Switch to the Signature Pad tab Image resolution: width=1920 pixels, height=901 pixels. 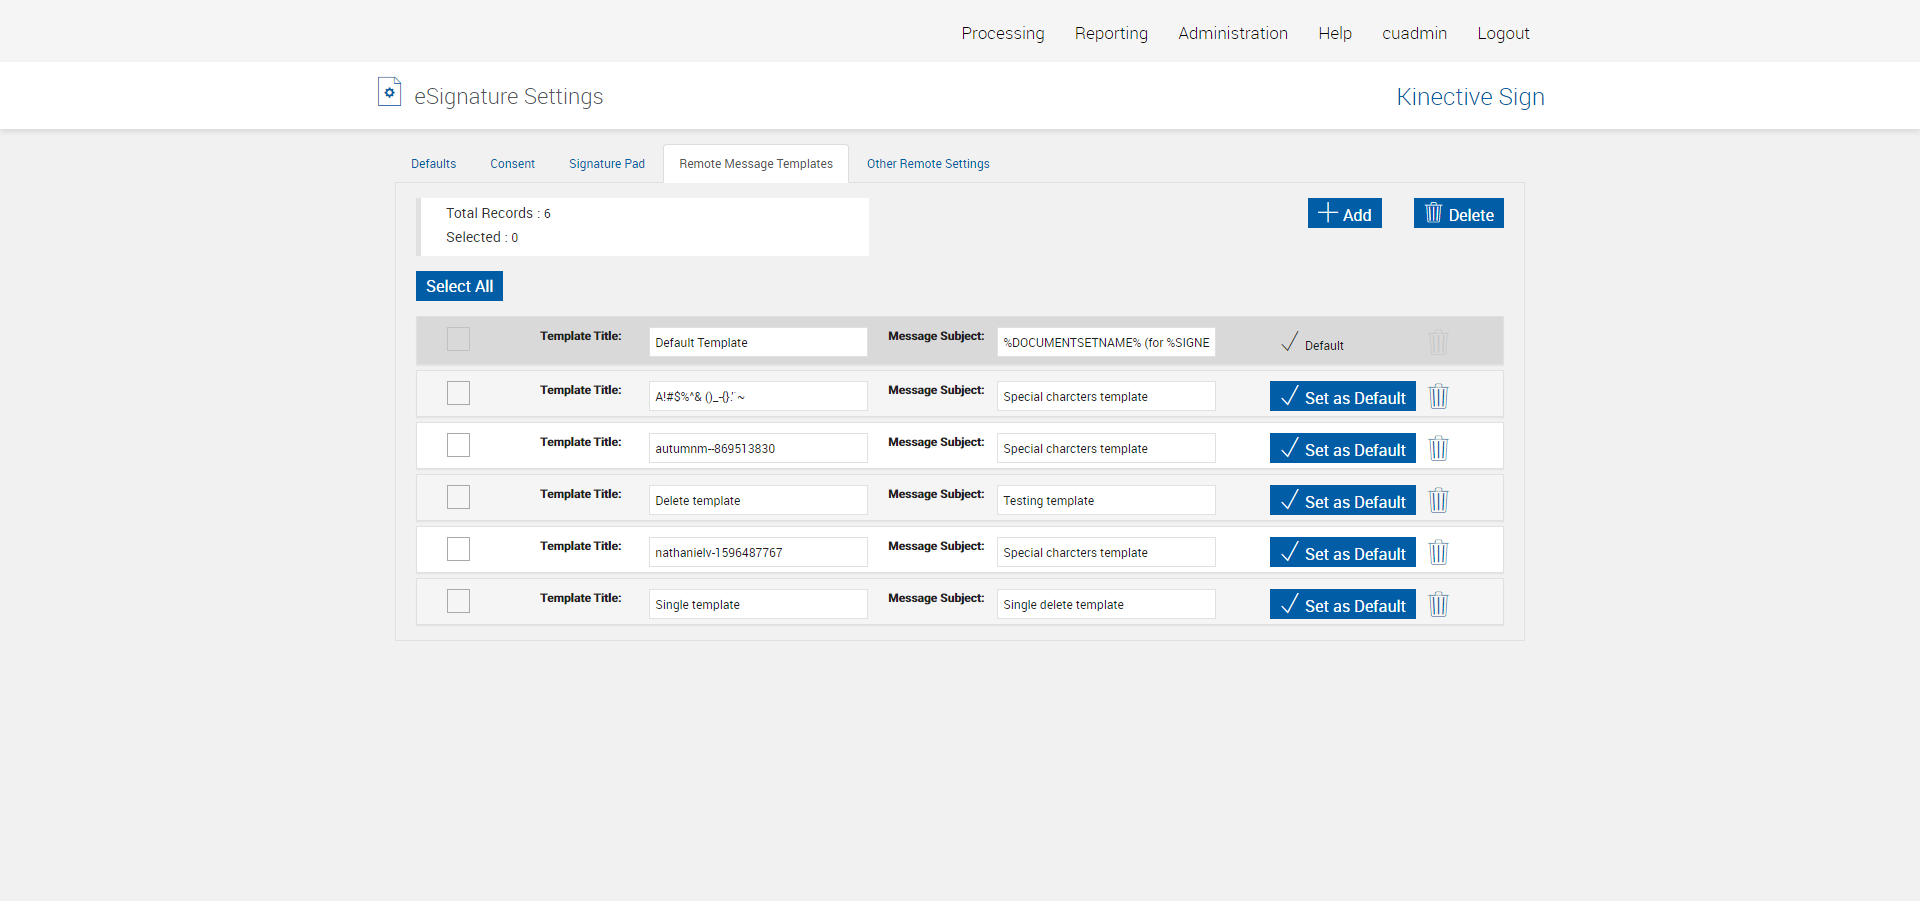tap(606, 164)
